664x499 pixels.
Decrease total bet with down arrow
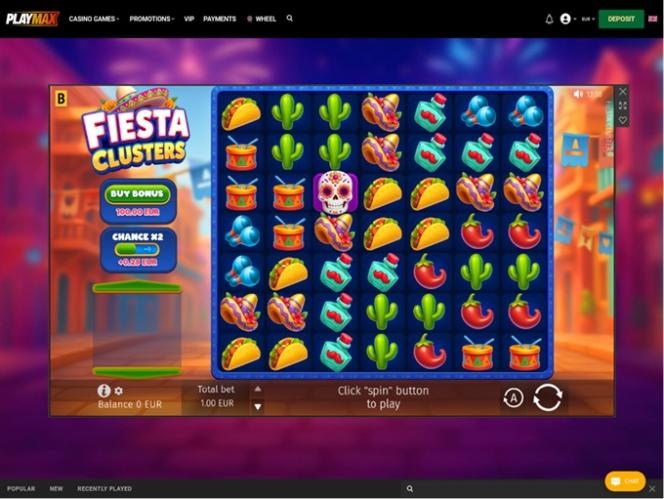(257, 407)
